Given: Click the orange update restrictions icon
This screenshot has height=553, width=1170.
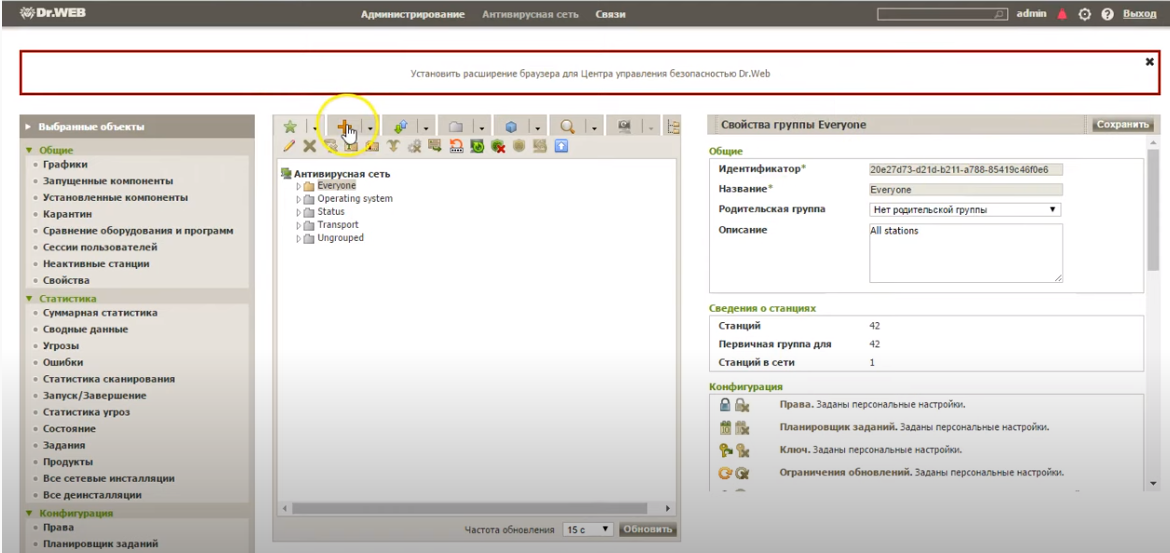Looking at the screenshot, I should [725, 473].
